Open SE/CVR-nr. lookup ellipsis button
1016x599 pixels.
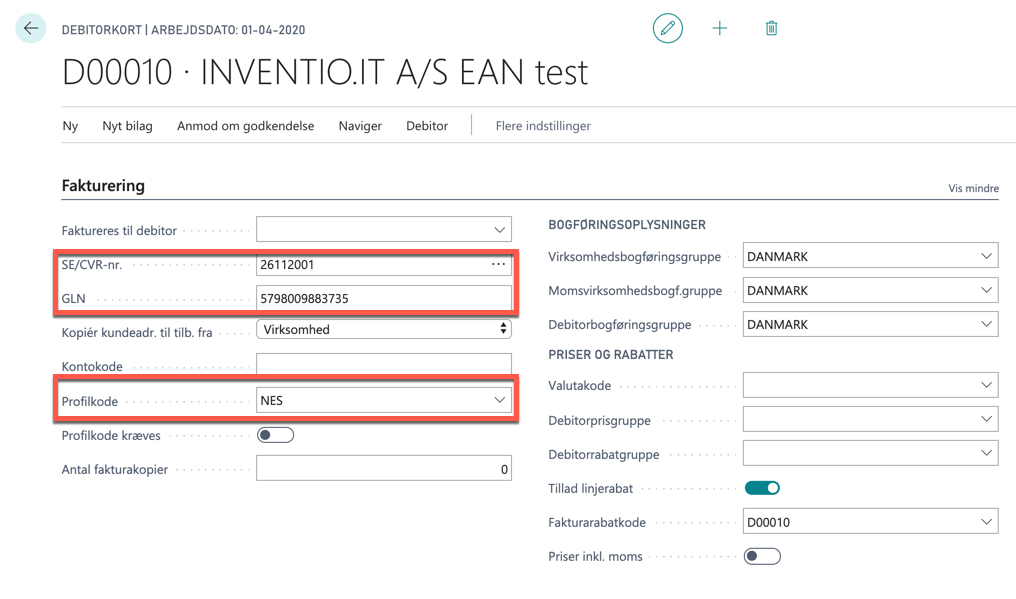click(498, 264)
